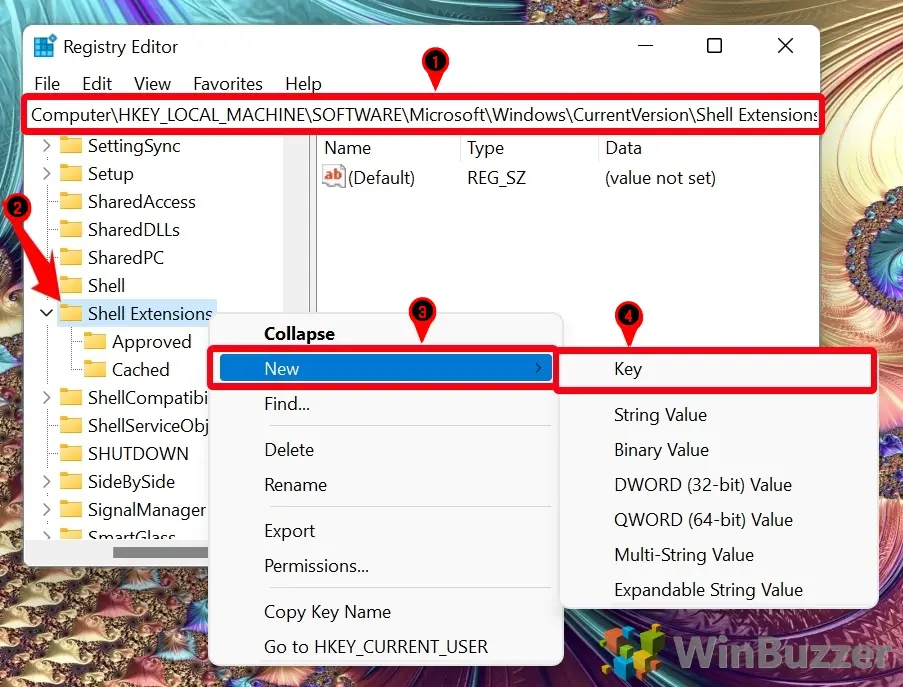Screen dimensions: 903x687
Task: Click the (Default) string value icon
Action: point(333,176)
